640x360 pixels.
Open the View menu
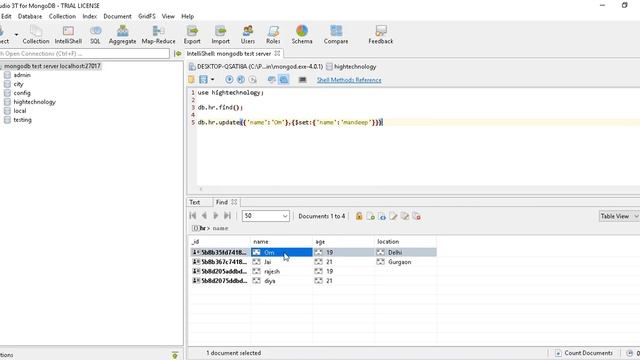click(x=168, y=16)
